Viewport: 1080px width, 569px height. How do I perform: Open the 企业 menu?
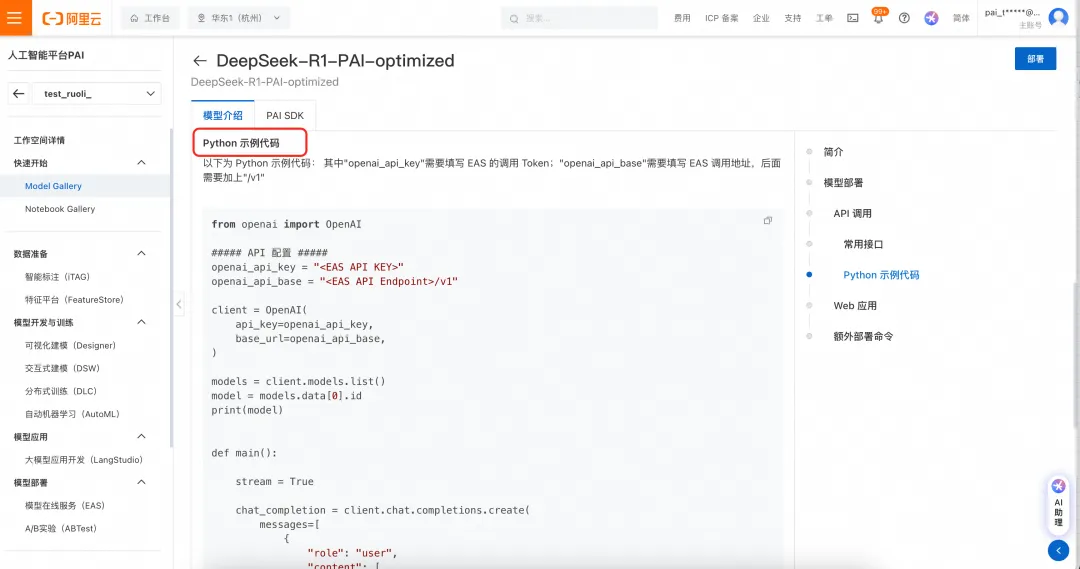click(x=761, y=19)
